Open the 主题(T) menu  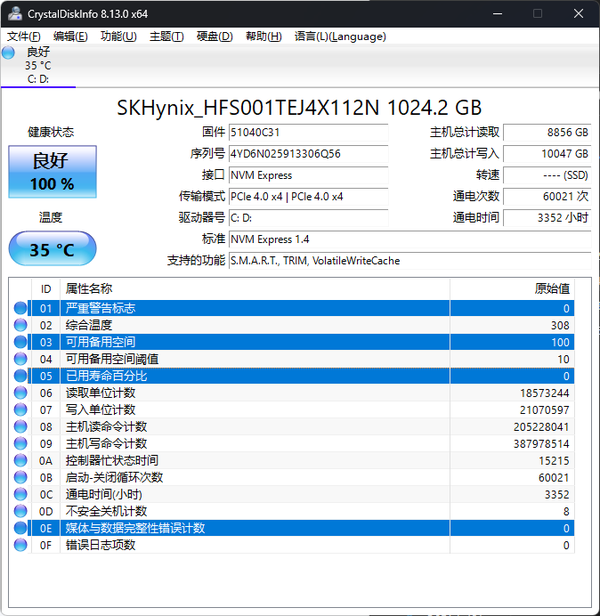tap(167, 37)
